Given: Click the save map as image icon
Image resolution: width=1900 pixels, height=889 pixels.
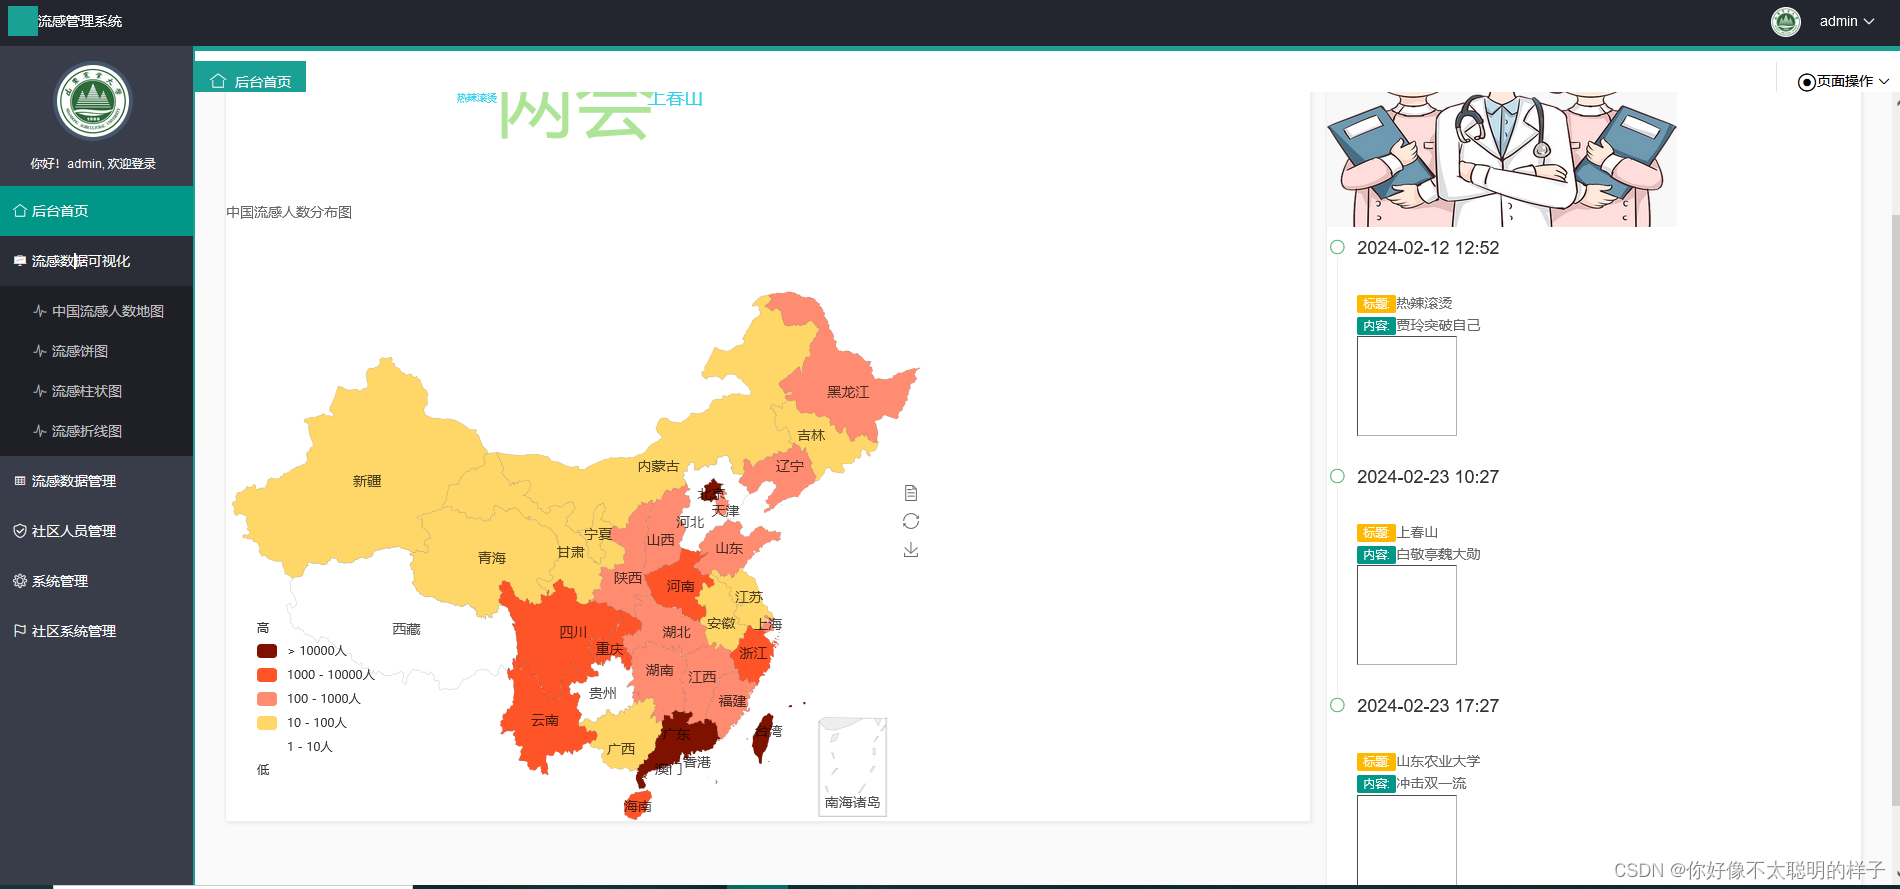Looking at the screenshot, I should coord(910,550).
